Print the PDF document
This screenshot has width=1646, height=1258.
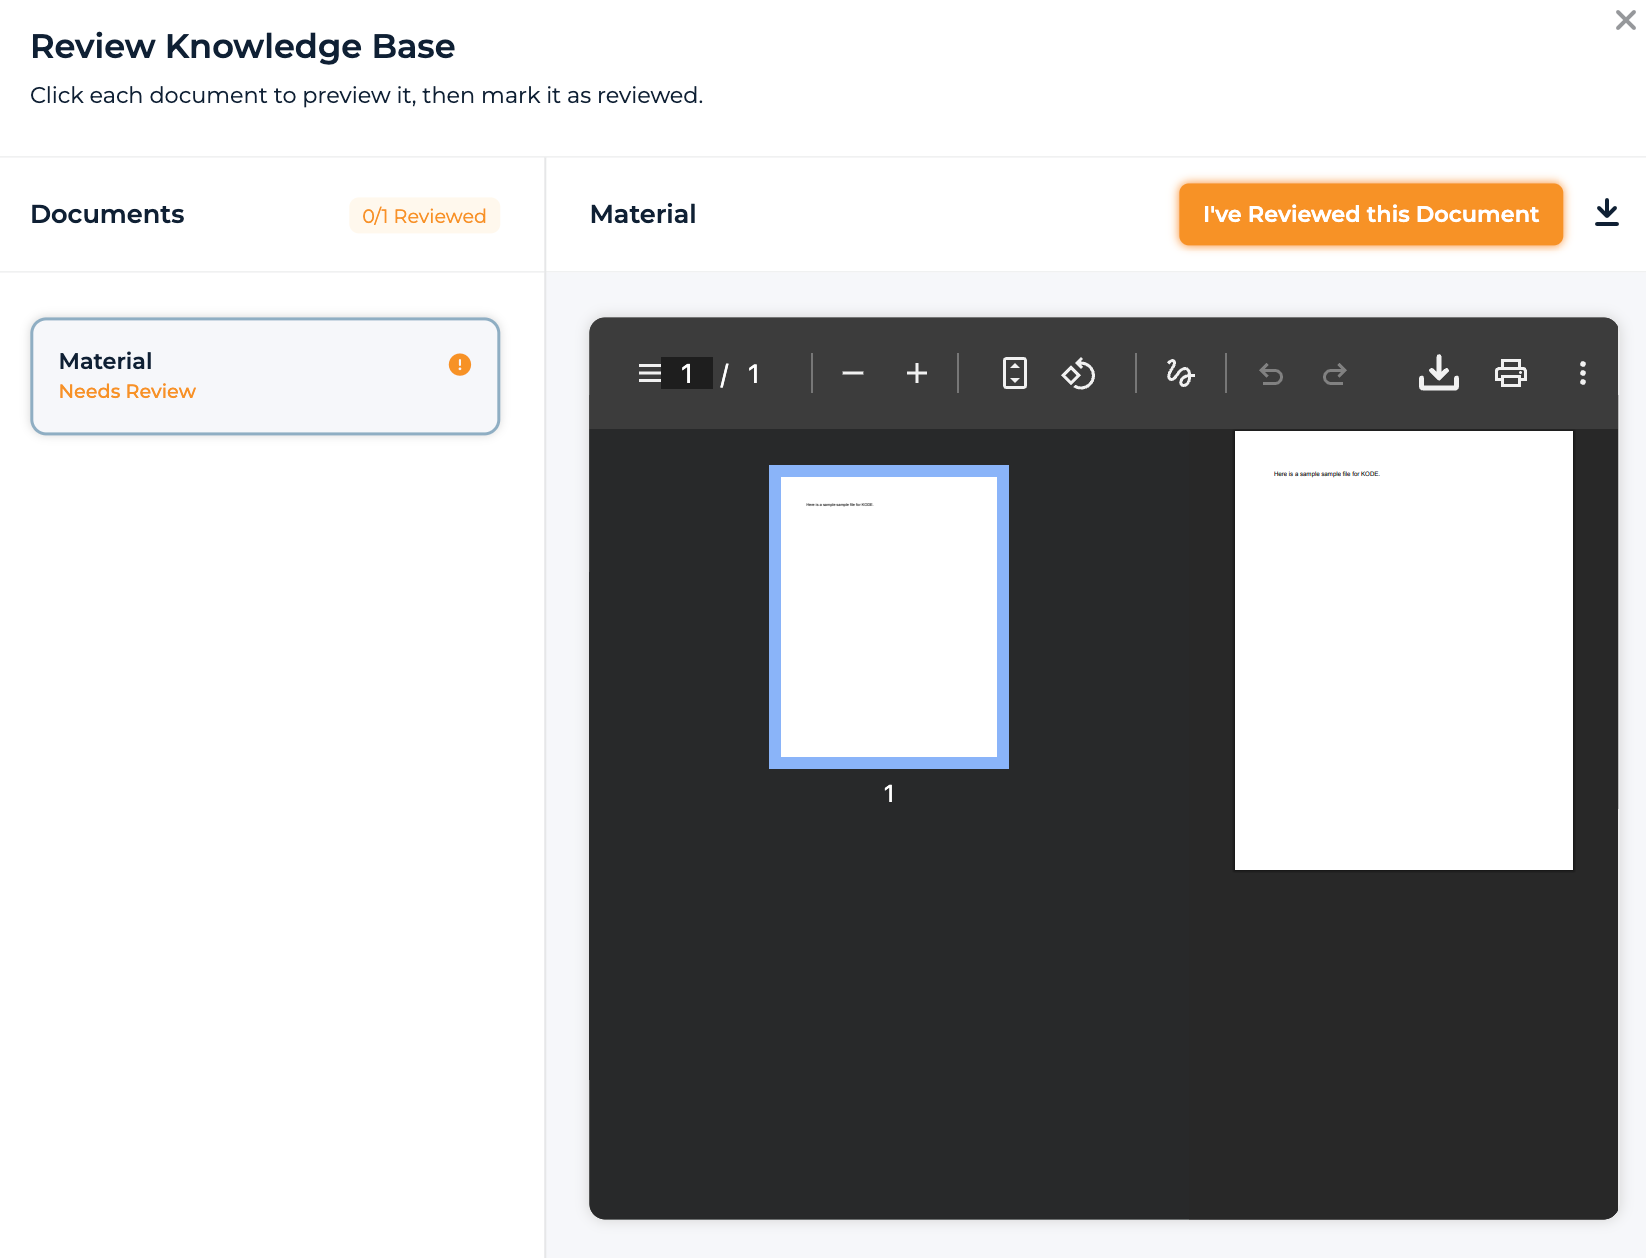[1511, 373]
